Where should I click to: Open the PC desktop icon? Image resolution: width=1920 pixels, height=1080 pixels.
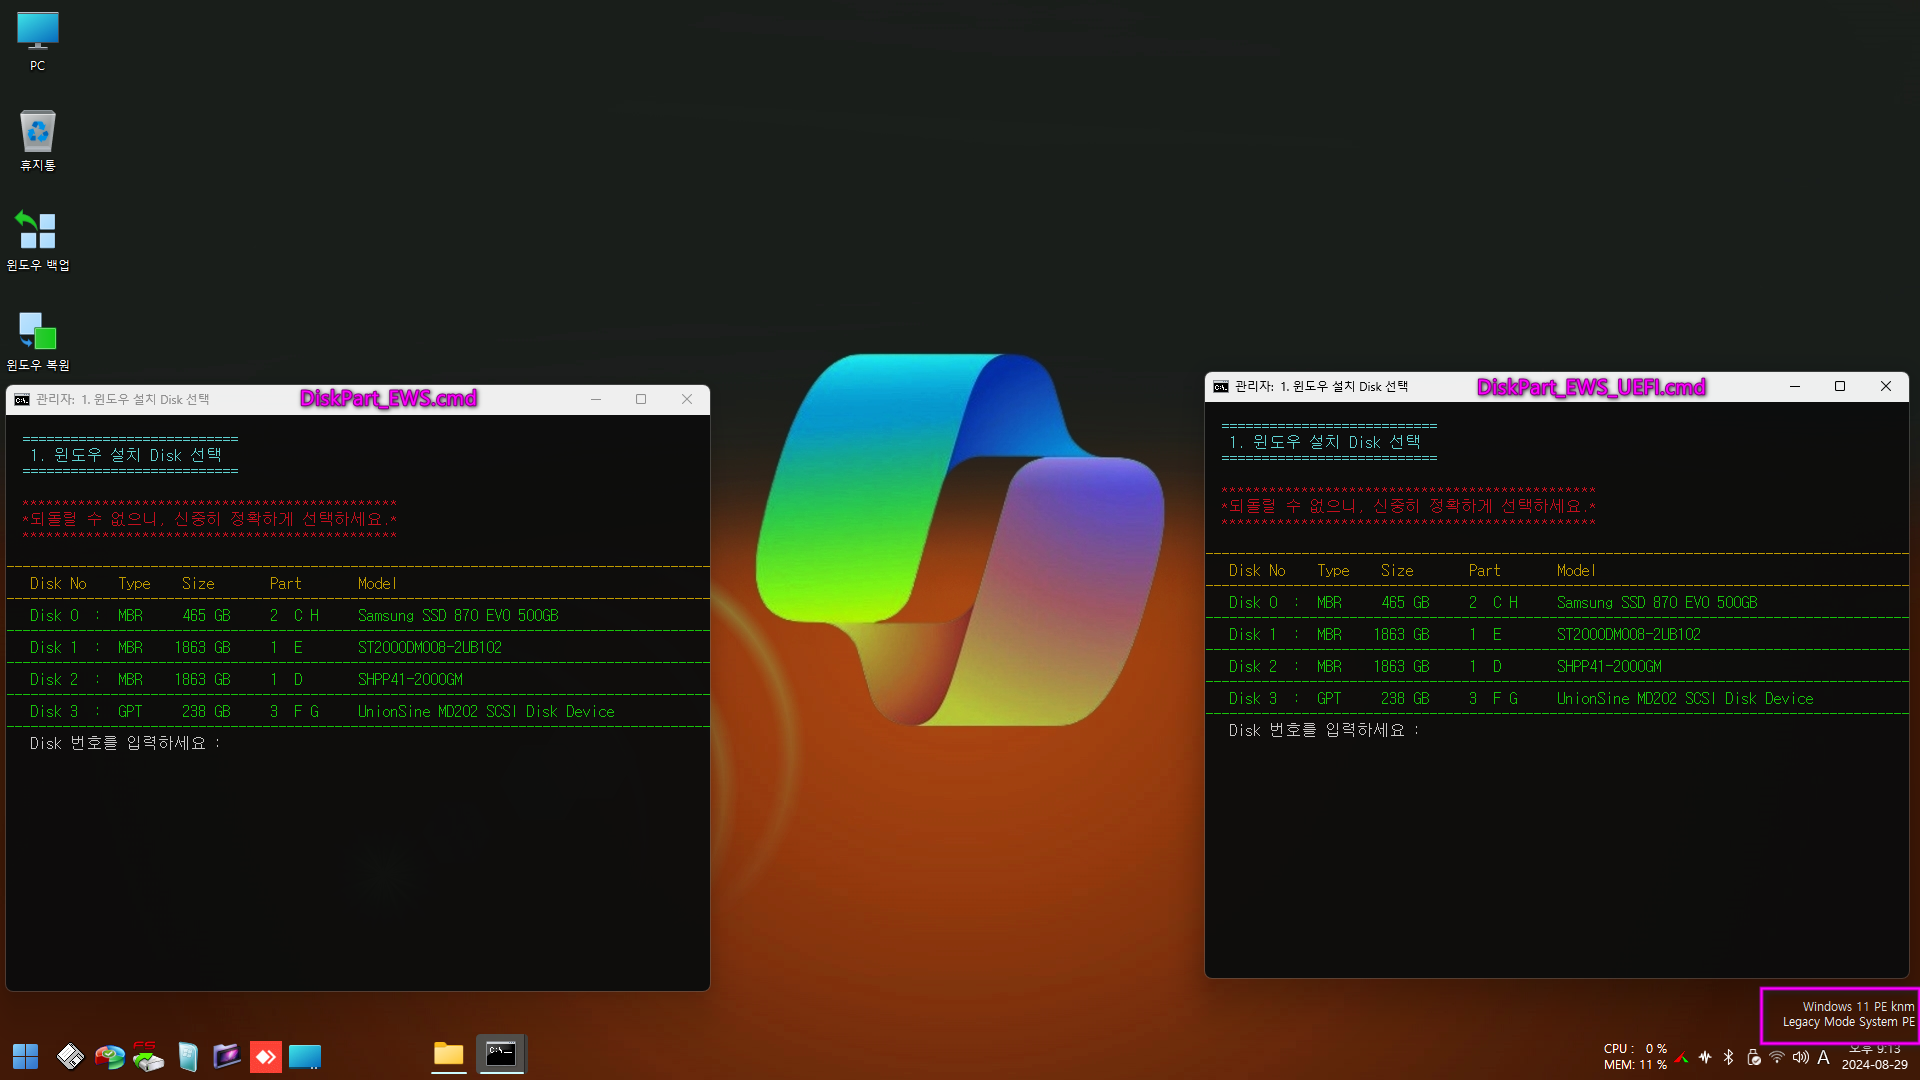coord(37,41)
